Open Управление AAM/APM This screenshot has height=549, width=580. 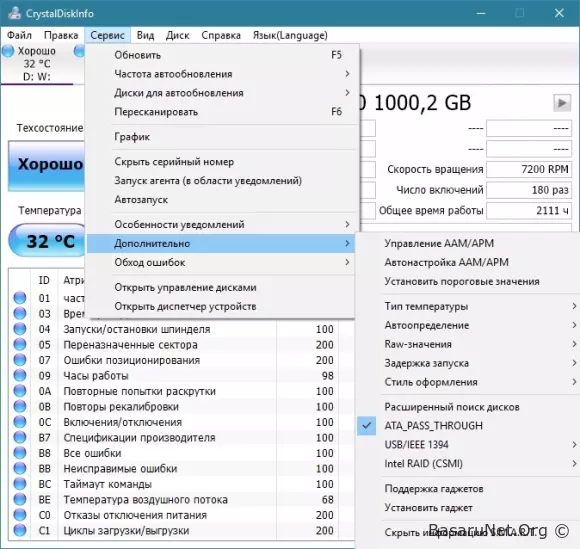[x=468, y=243]
